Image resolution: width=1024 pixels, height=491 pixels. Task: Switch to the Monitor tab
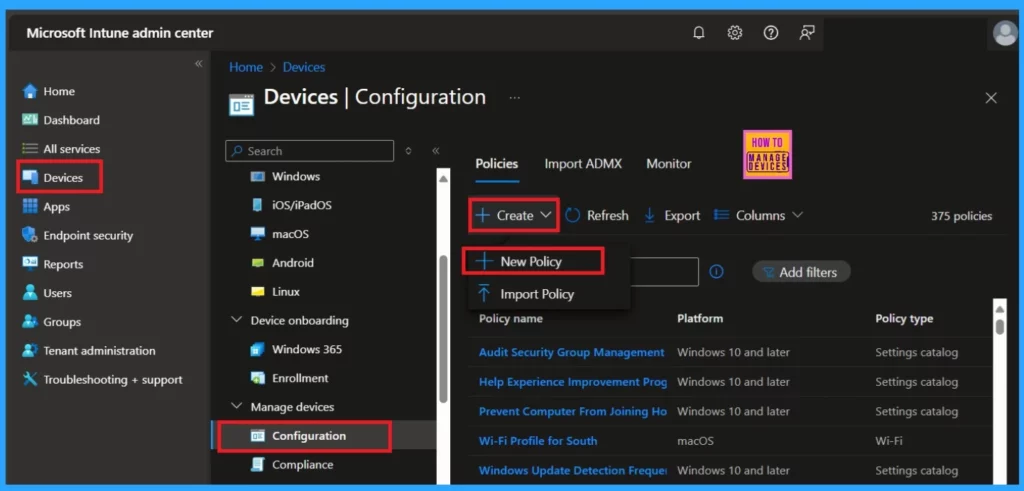(669, 164)
